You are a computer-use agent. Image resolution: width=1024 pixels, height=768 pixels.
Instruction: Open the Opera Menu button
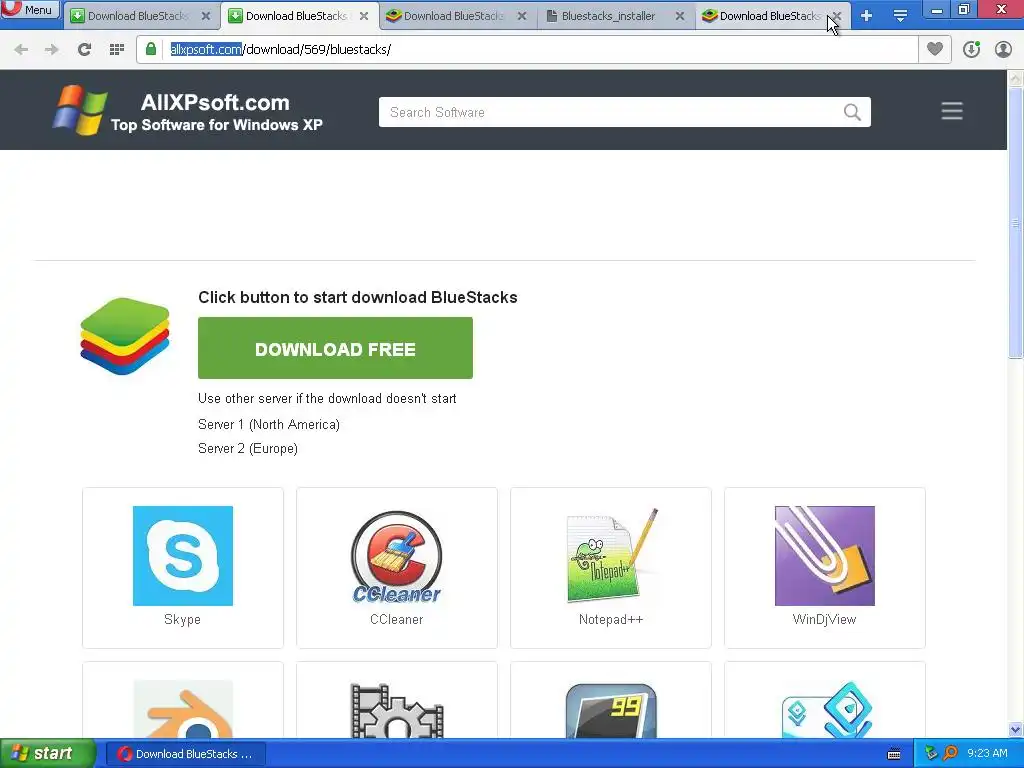pyautogui.click(x=29, y=9)
